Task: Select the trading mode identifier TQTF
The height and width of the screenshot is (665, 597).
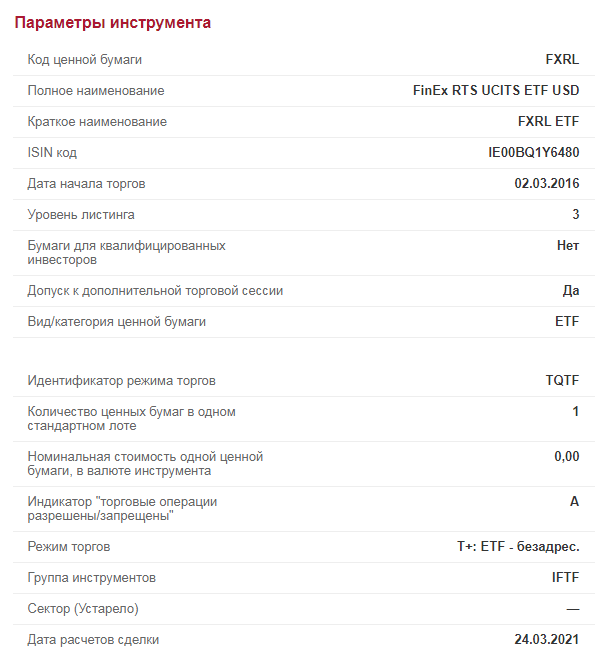Action: click(x=562, y=380)
